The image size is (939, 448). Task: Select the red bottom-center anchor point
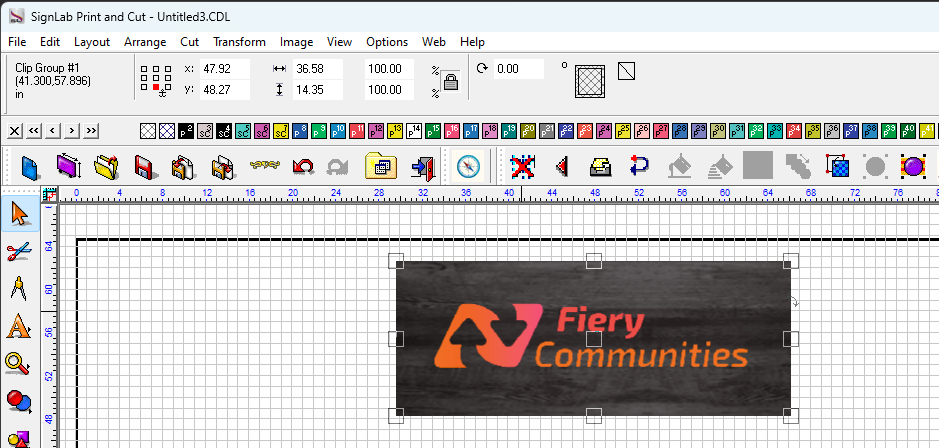tap(156, 87)
